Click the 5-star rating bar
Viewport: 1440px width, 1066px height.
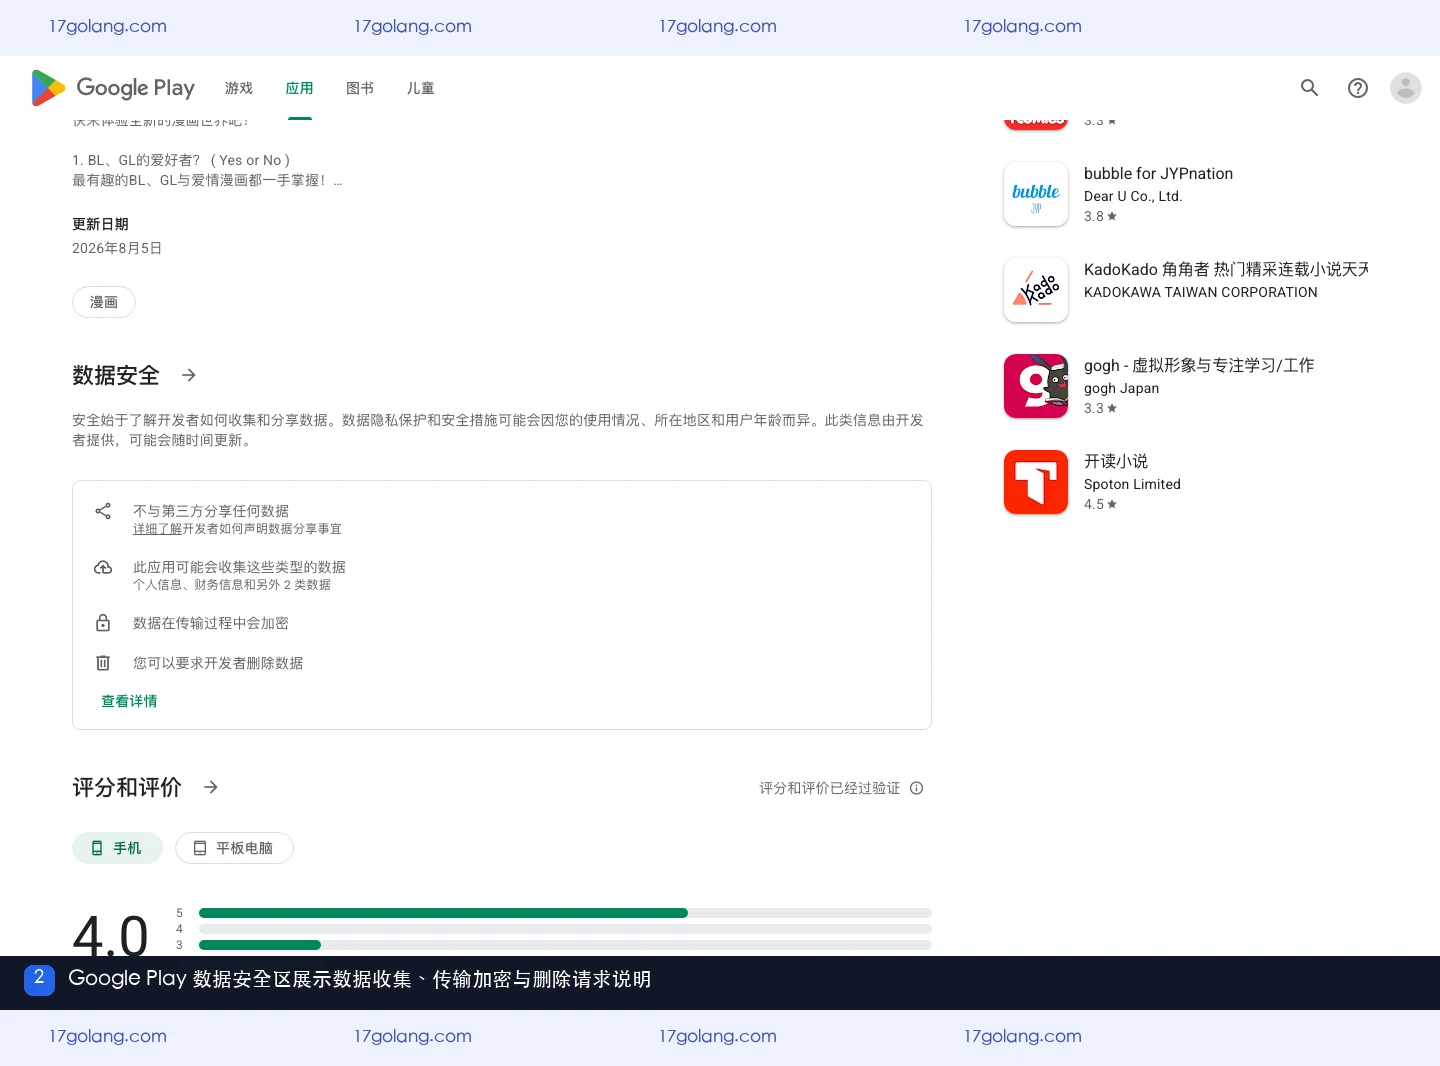565,913
